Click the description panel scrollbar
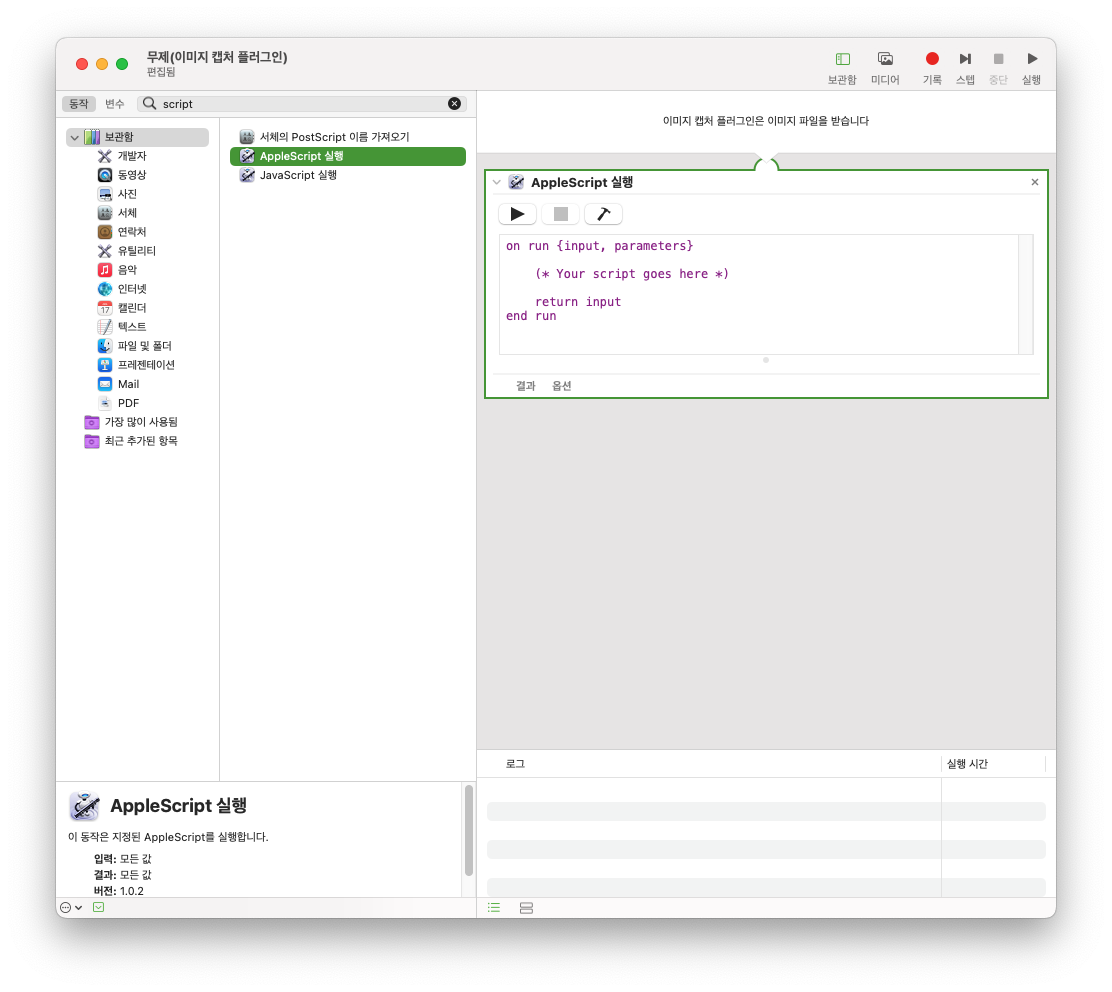Screen dimensions: 1112x992 point(469,830)
